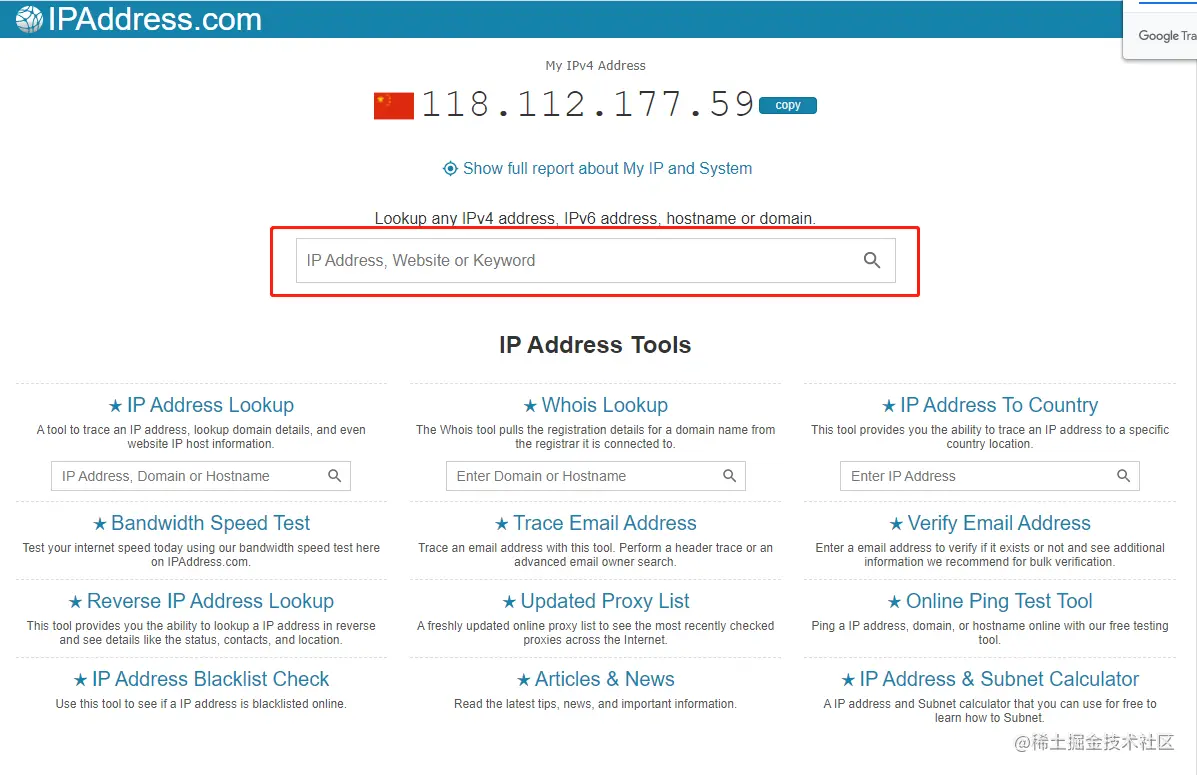The image size is (1197, 775).
Task: Copy the IPv4 address with the copy button
Action: tap(788, 105)
